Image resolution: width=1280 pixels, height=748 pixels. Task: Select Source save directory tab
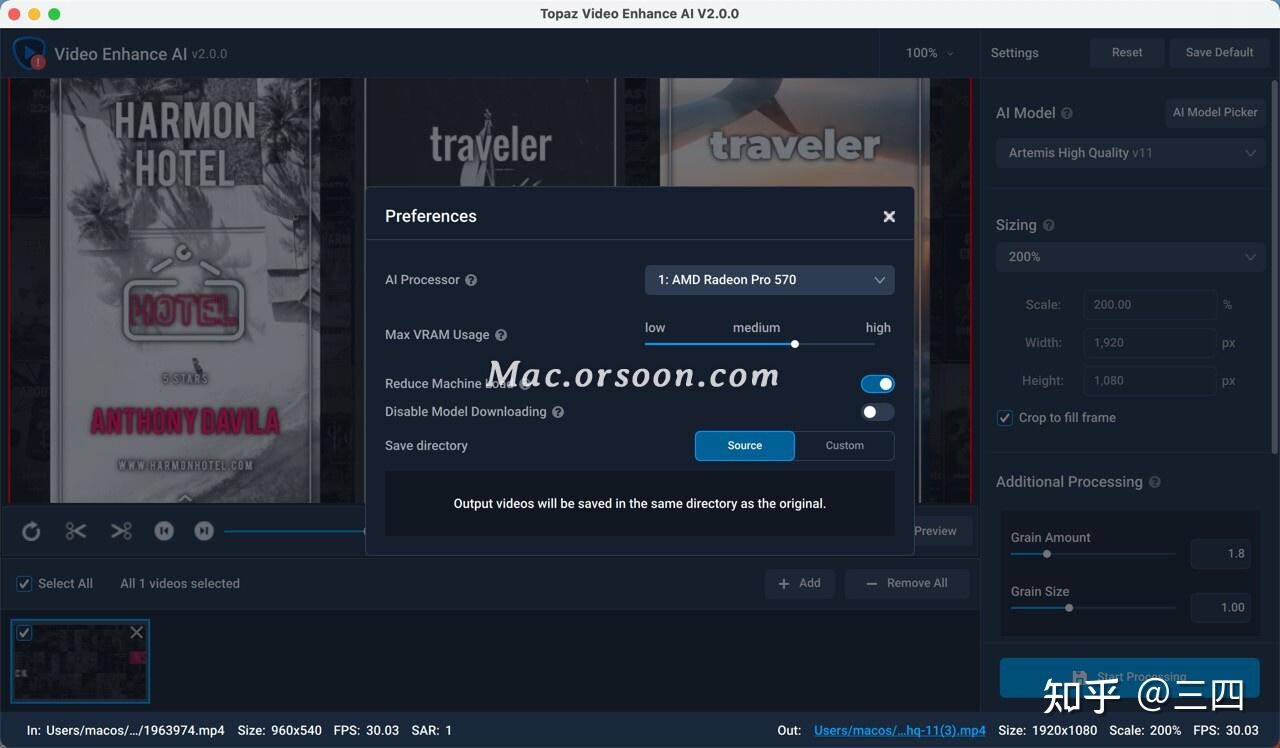[745, 446]
